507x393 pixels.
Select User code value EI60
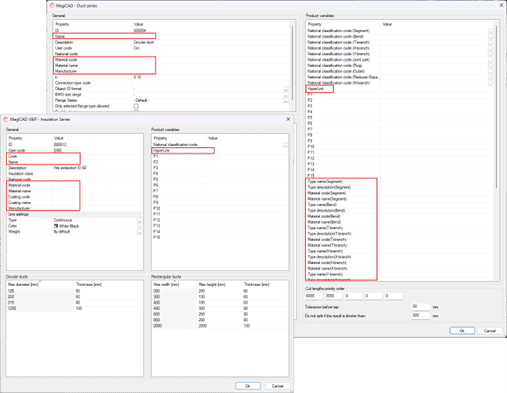pyautogui.click(x=58, y=150)
